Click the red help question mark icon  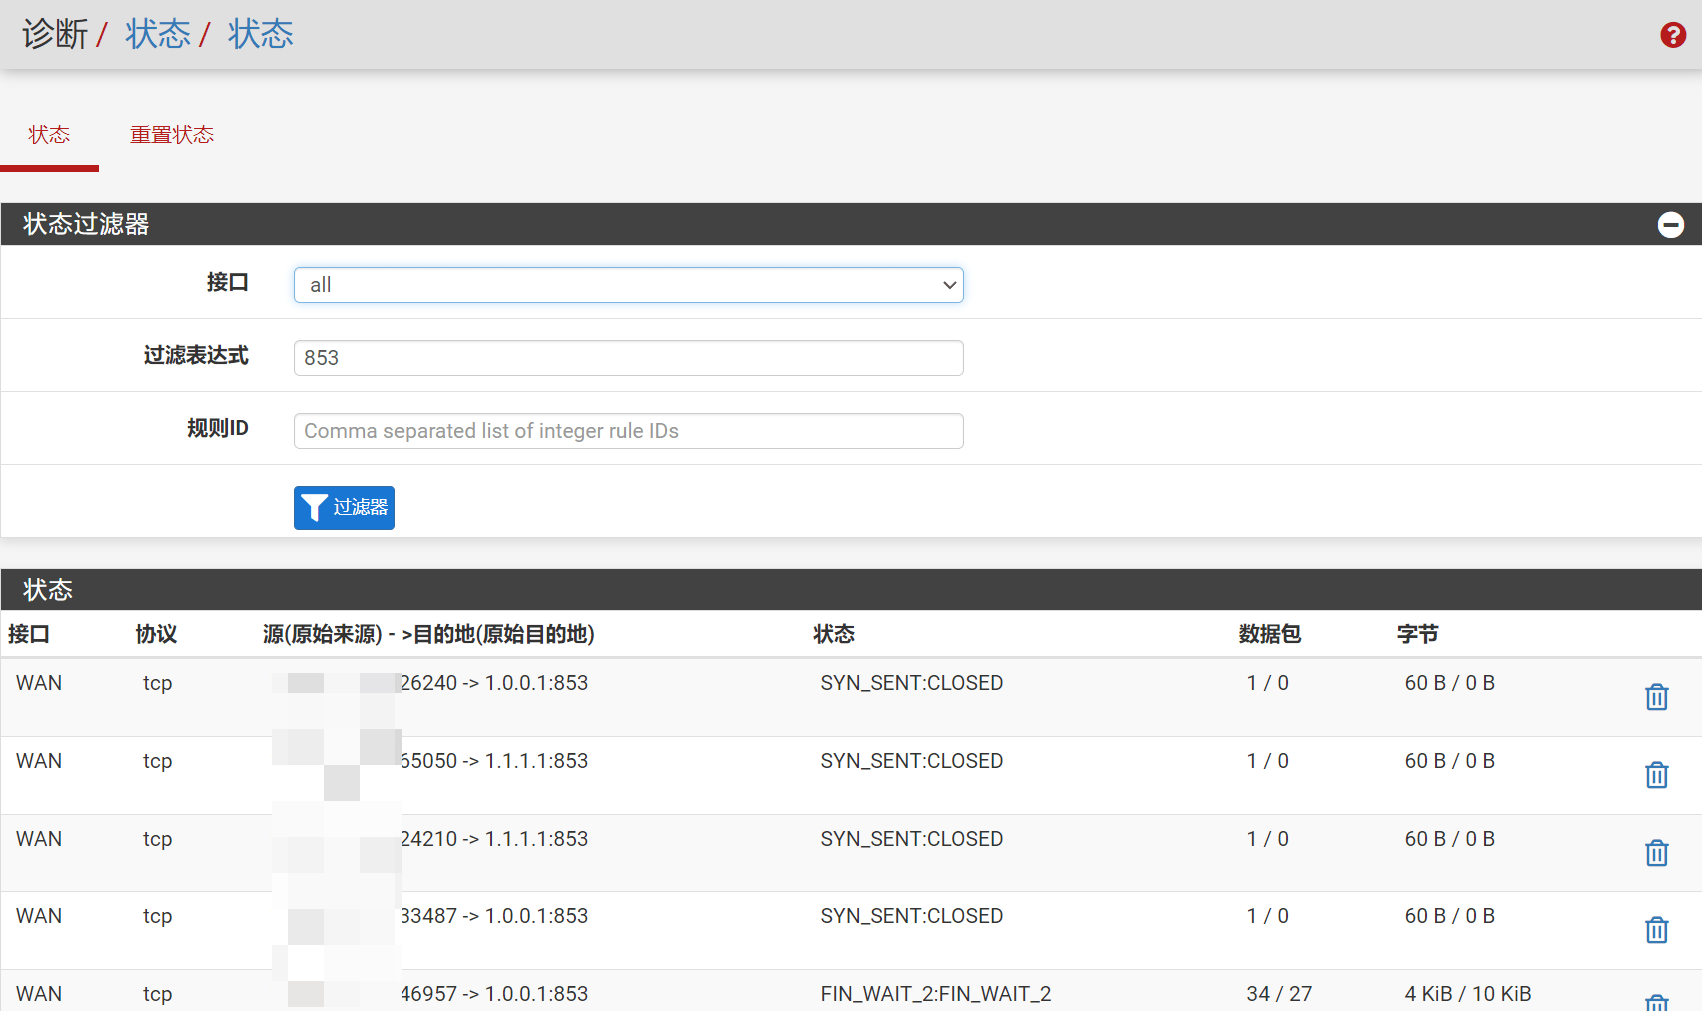pos(1673,35)
